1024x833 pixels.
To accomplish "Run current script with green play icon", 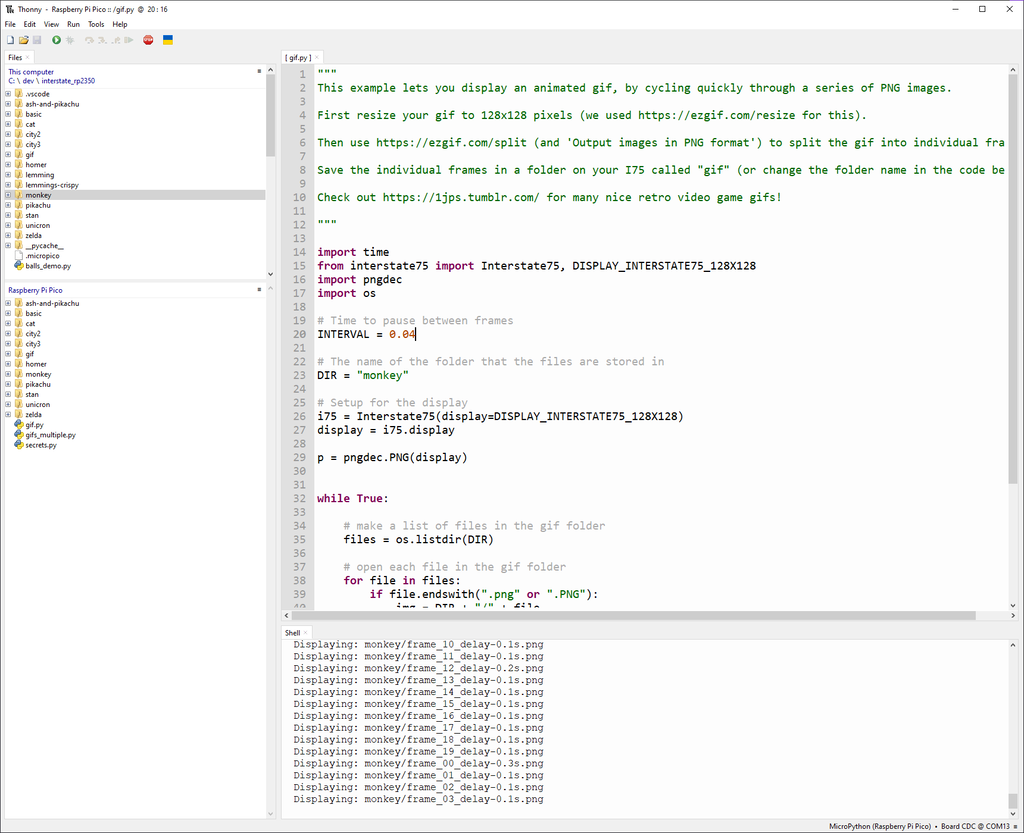I will (56, 40).
